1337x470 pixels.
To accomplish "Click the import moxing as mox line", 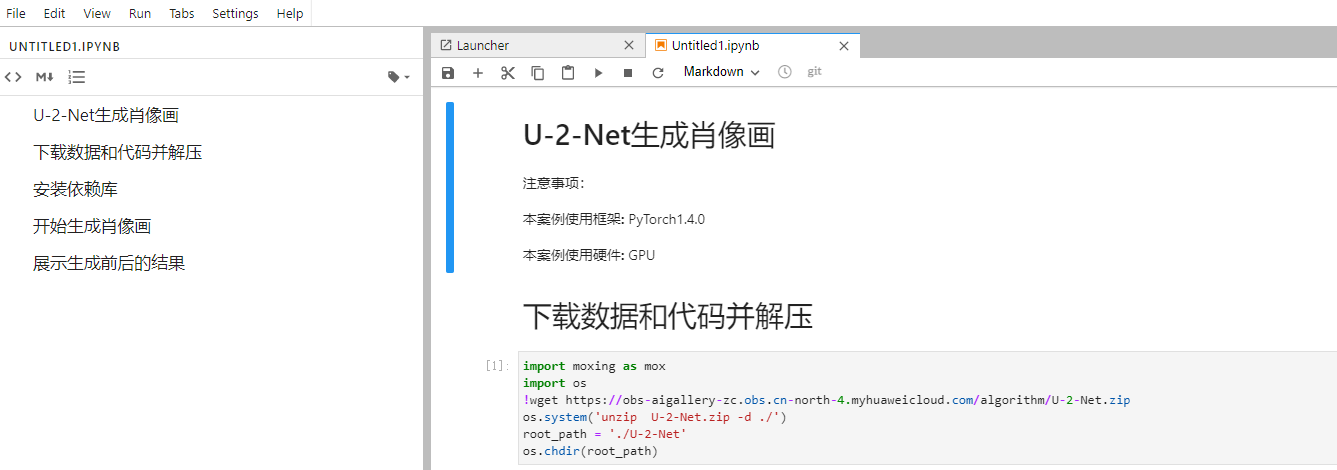I will (x=594, y=366).
